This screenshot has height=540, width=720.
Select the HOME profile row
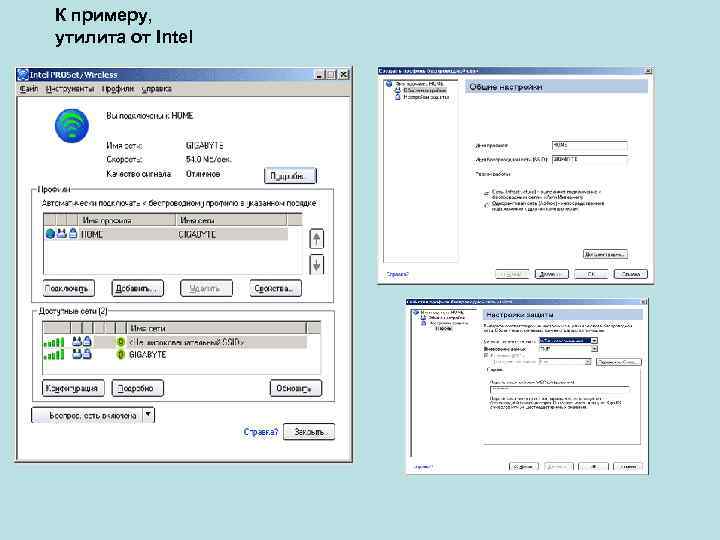(166, 234)
